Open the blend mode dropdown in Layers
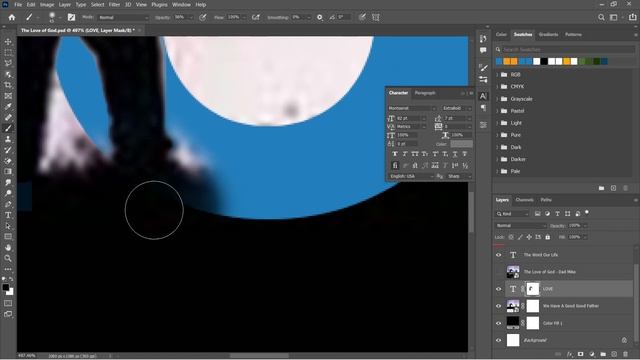 tap(521, 225)
